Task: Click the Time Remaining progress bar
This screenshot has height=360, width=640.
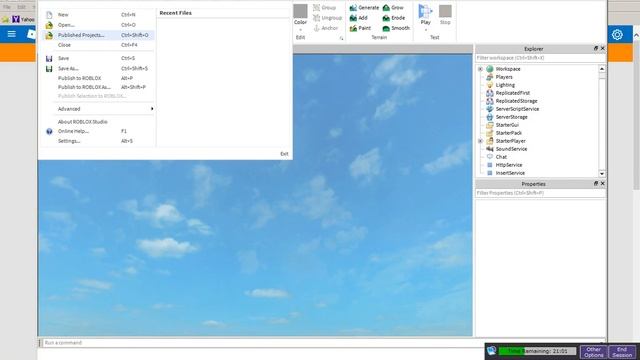Action: [537, 351]
